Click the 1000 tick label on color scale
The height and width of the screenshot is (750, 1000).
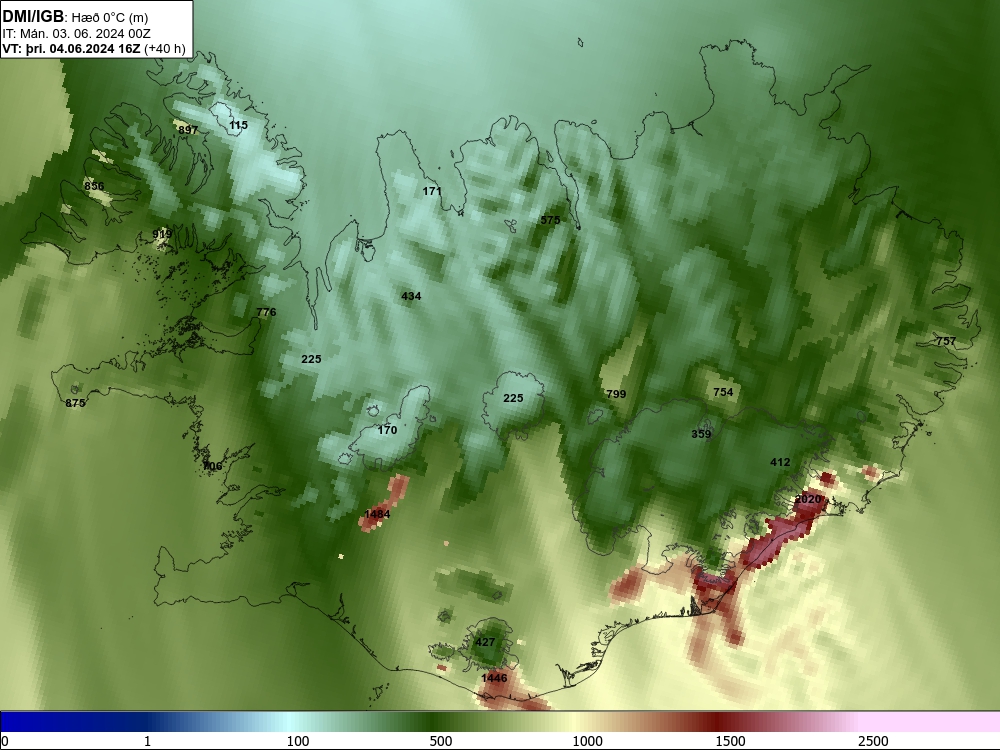click(587, 741)
